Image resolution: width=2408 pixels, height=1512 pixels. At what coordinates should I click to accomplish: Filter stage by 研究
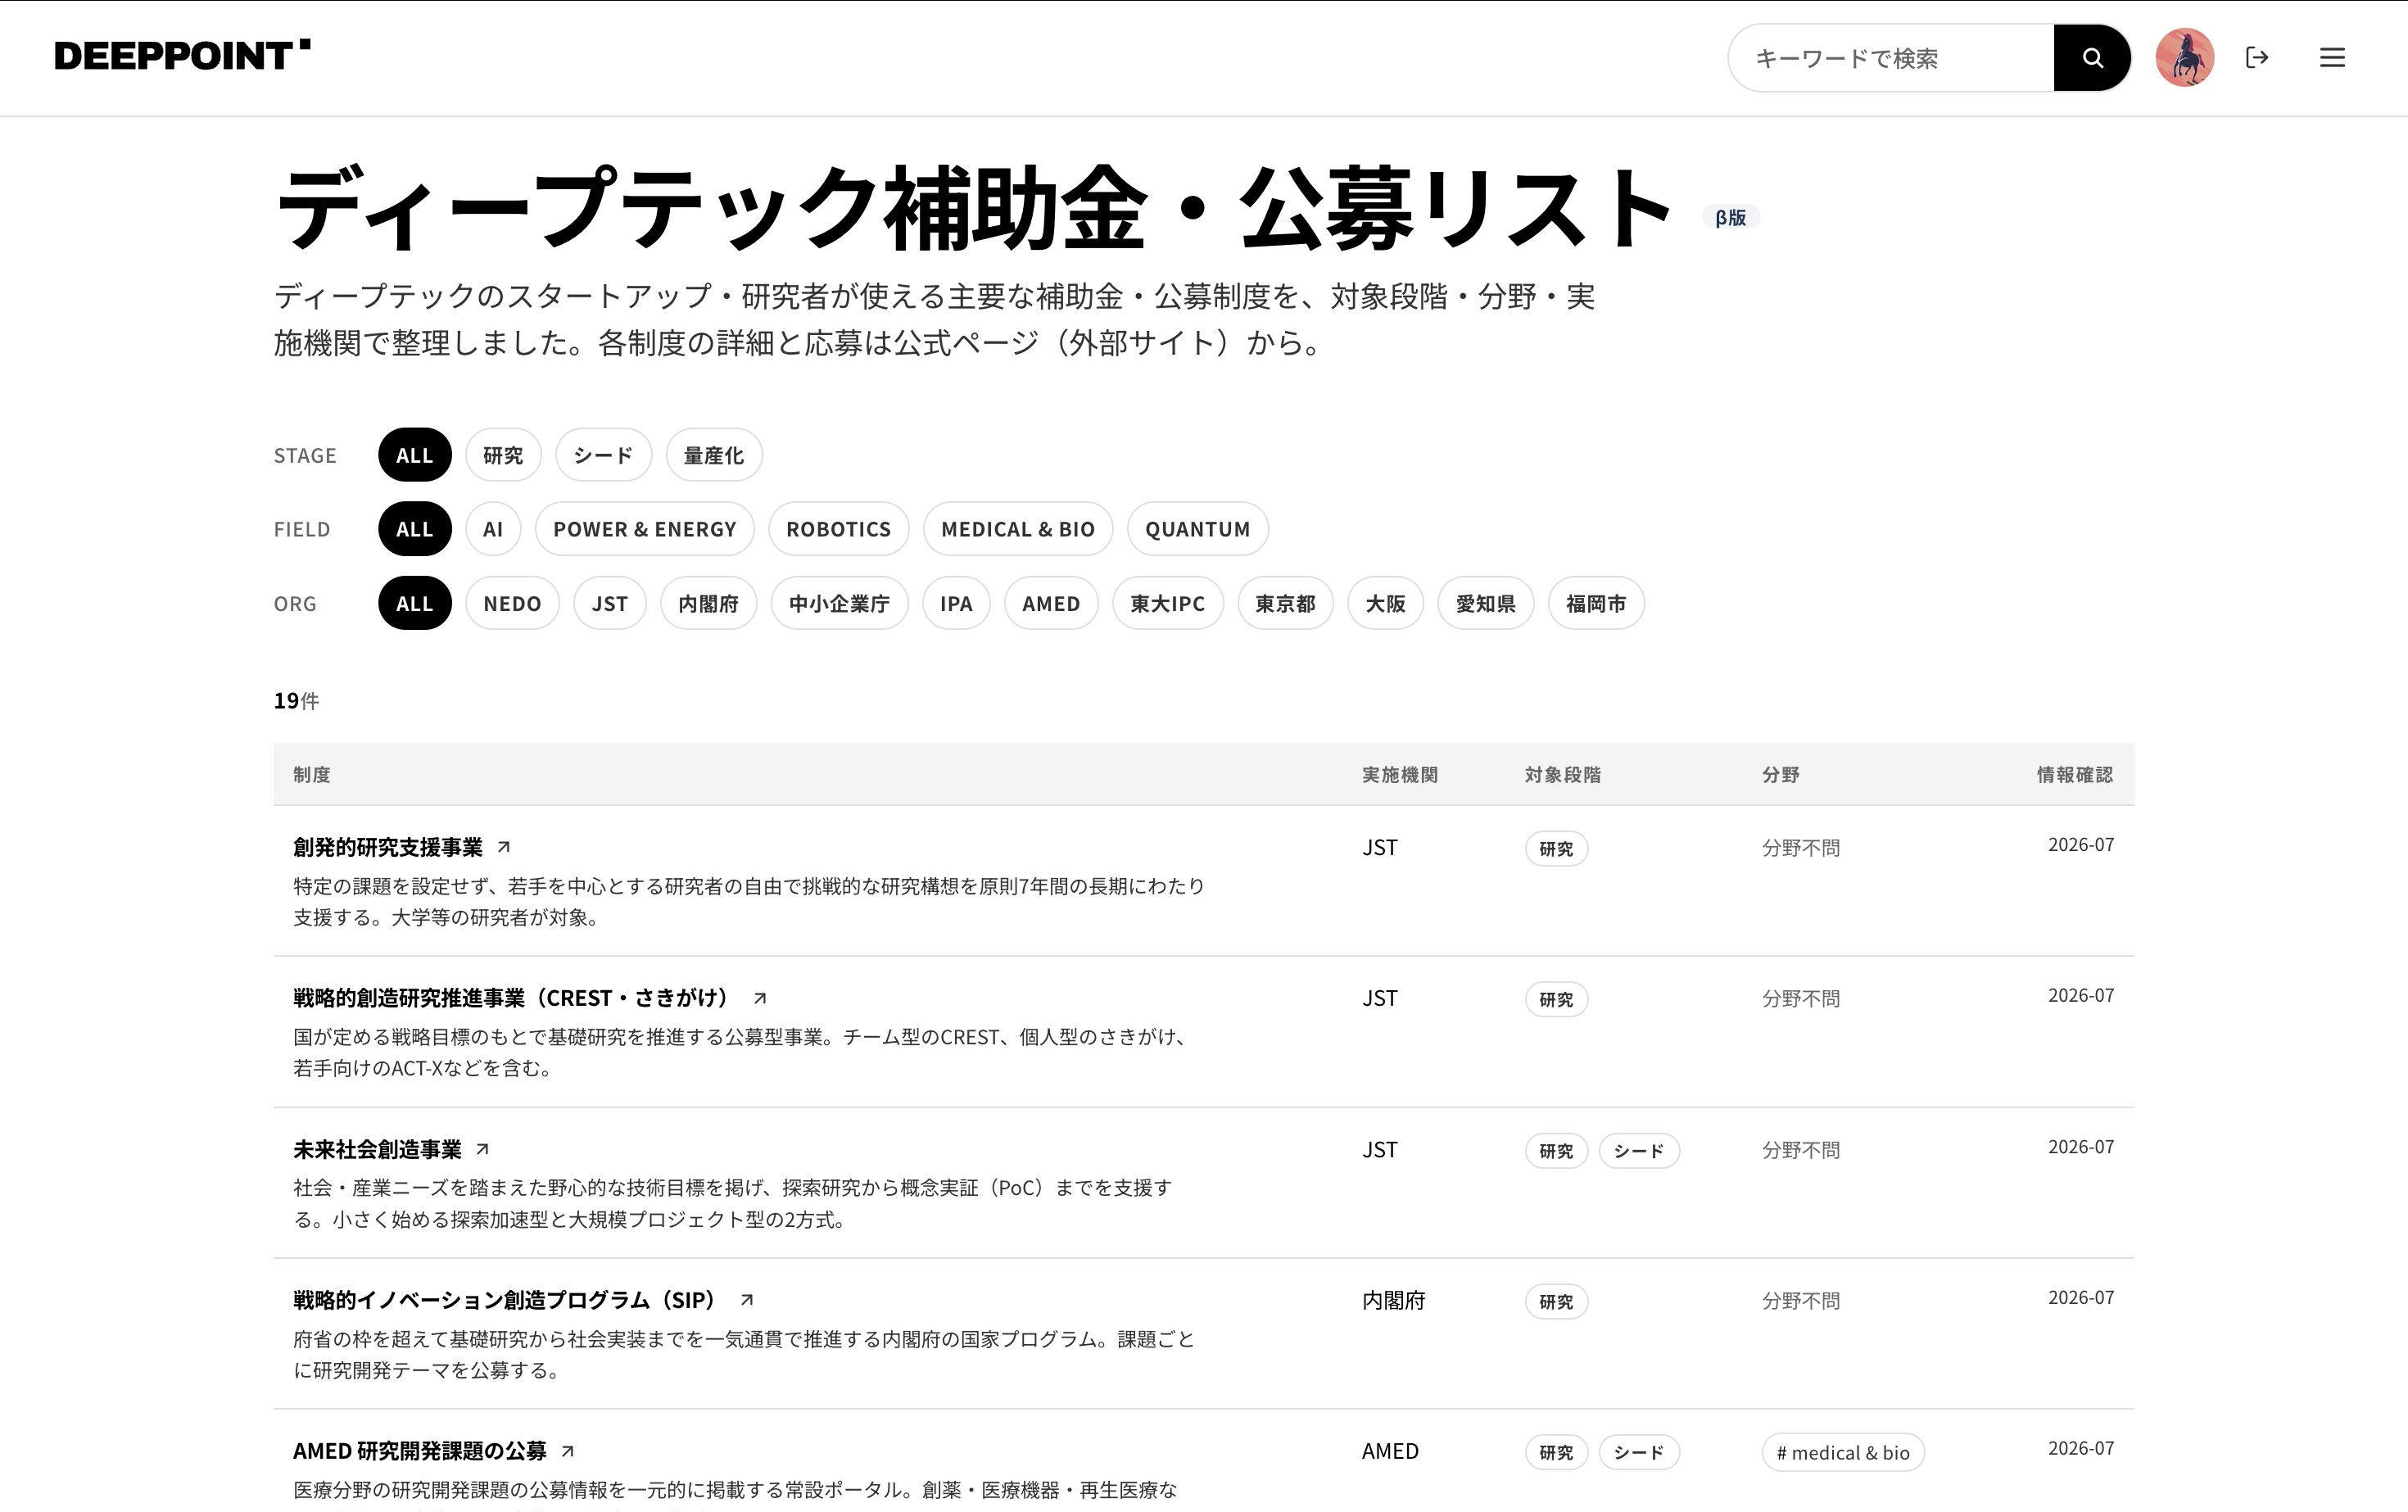(x=503, y=455)
